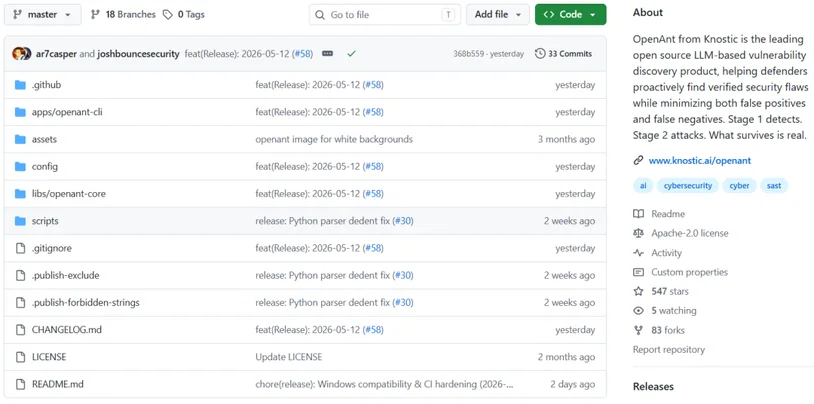Open the .publish-exclude file
Viewport: 814px width, 404px height.
point(65,275)
